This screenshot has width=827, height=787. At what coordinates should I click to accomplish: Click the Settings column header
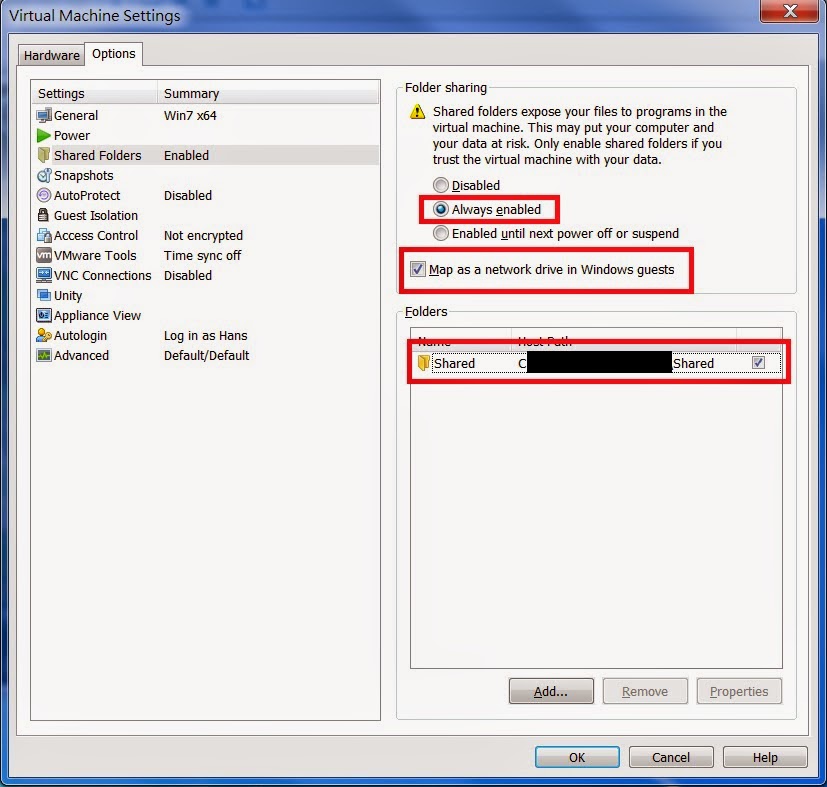point(94,93)
